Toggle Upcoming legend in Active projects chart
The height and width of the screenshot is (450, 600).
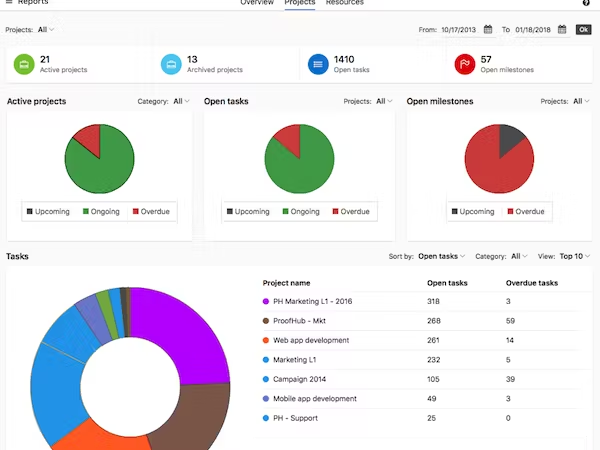pyautogui.click(x=48, y=212)
